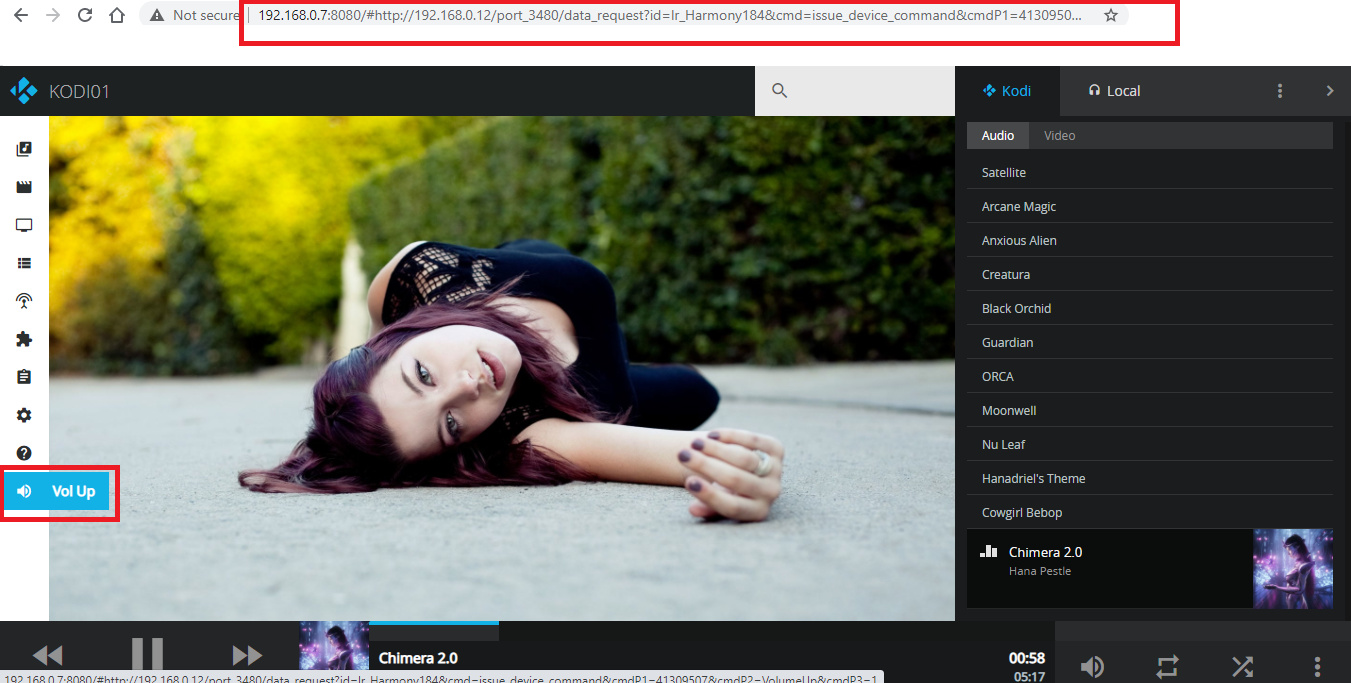Open the broadcast antenna sidebar icon
Viewport: 1351px width, 683px height.
coord(24,301)
